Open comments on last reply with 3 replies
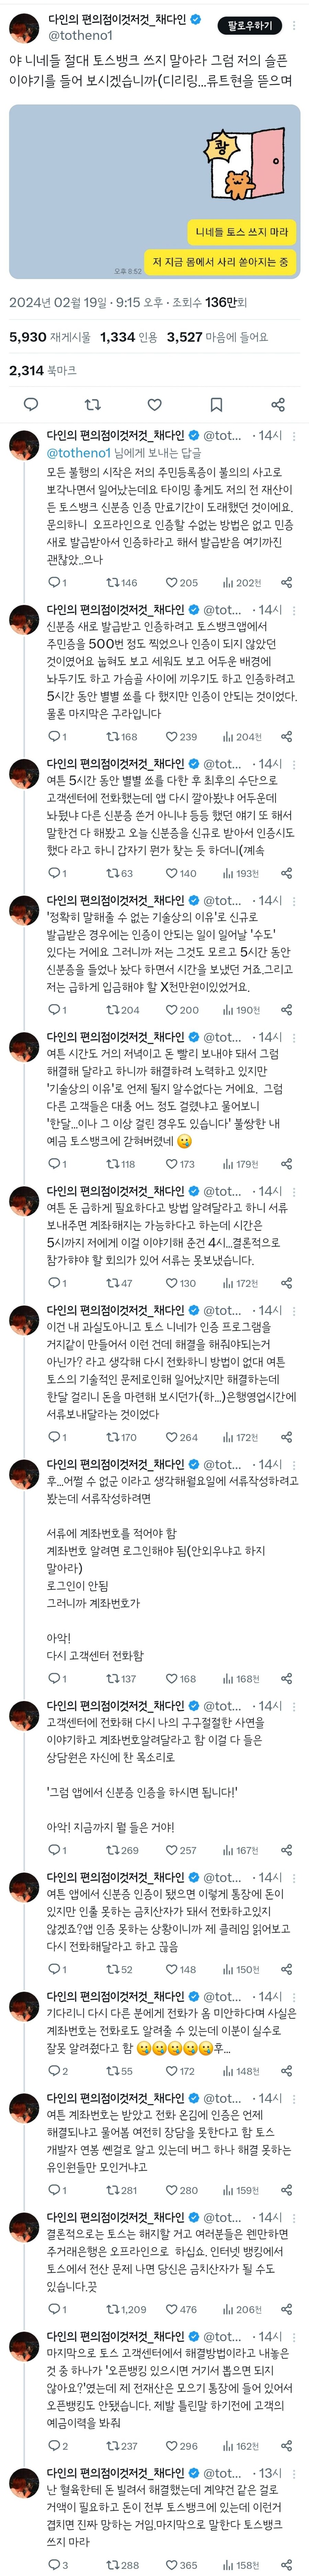 (58, 2565)
